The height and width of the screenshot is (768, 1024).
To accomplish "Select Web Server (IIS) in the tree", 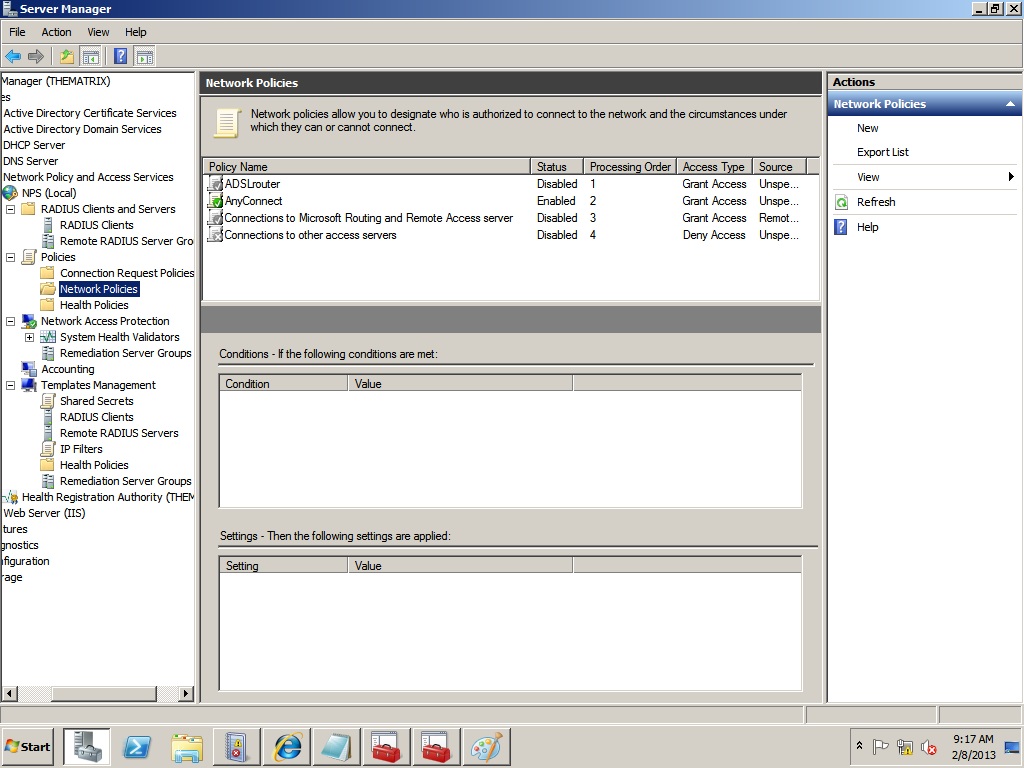I will [x=44, y=513].
